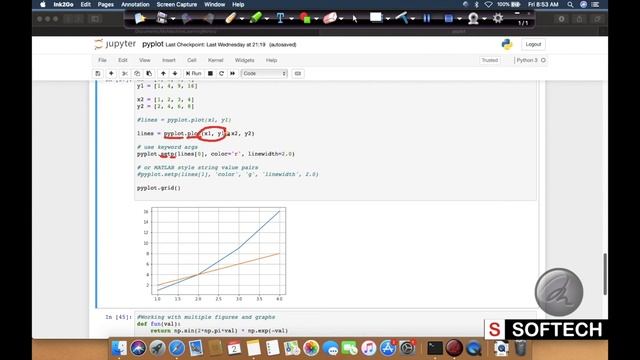Copy selected cells icon
This screenshot has height=360, width=640.
[137, 73]
